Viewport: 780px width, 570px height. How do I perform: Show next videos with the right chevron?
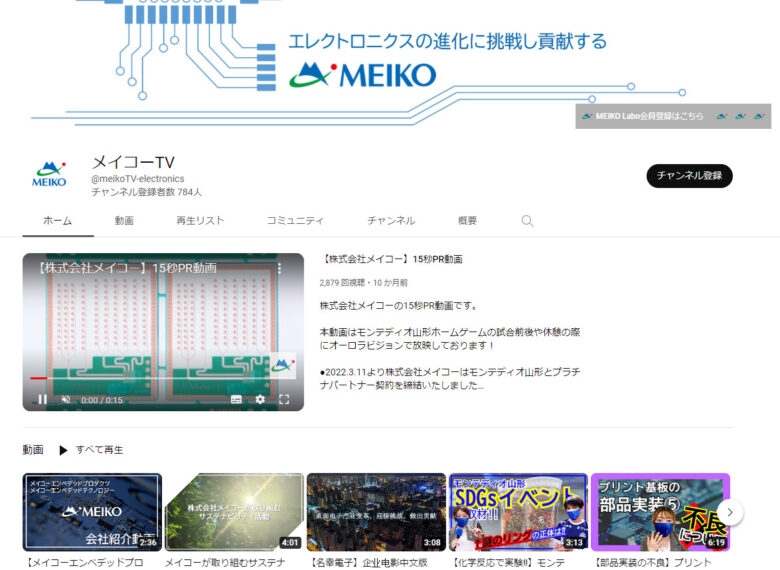[x=730, y=512]
